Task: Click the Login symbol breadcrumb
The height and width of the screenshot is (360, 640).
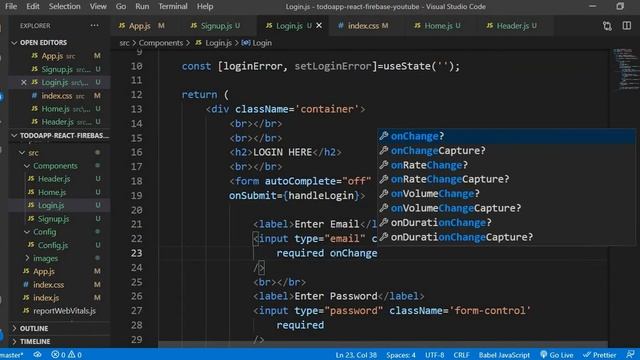Action: coord(257,43)
